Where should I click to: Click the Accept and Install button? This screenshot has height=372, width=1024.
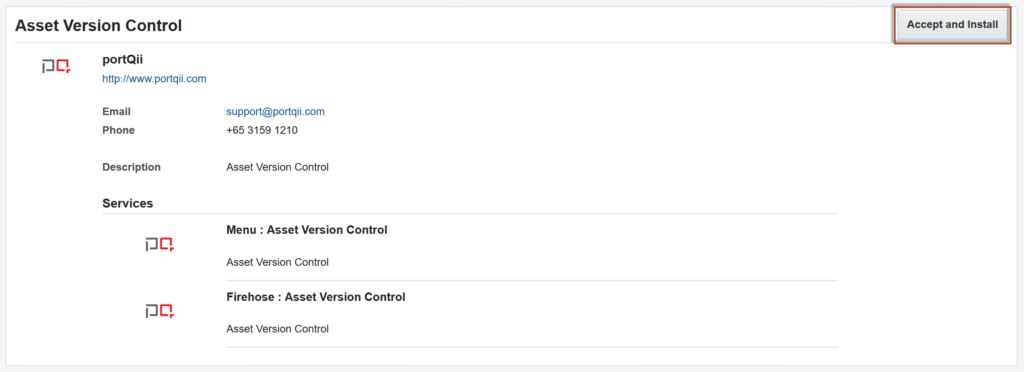[x=952, y=25]
